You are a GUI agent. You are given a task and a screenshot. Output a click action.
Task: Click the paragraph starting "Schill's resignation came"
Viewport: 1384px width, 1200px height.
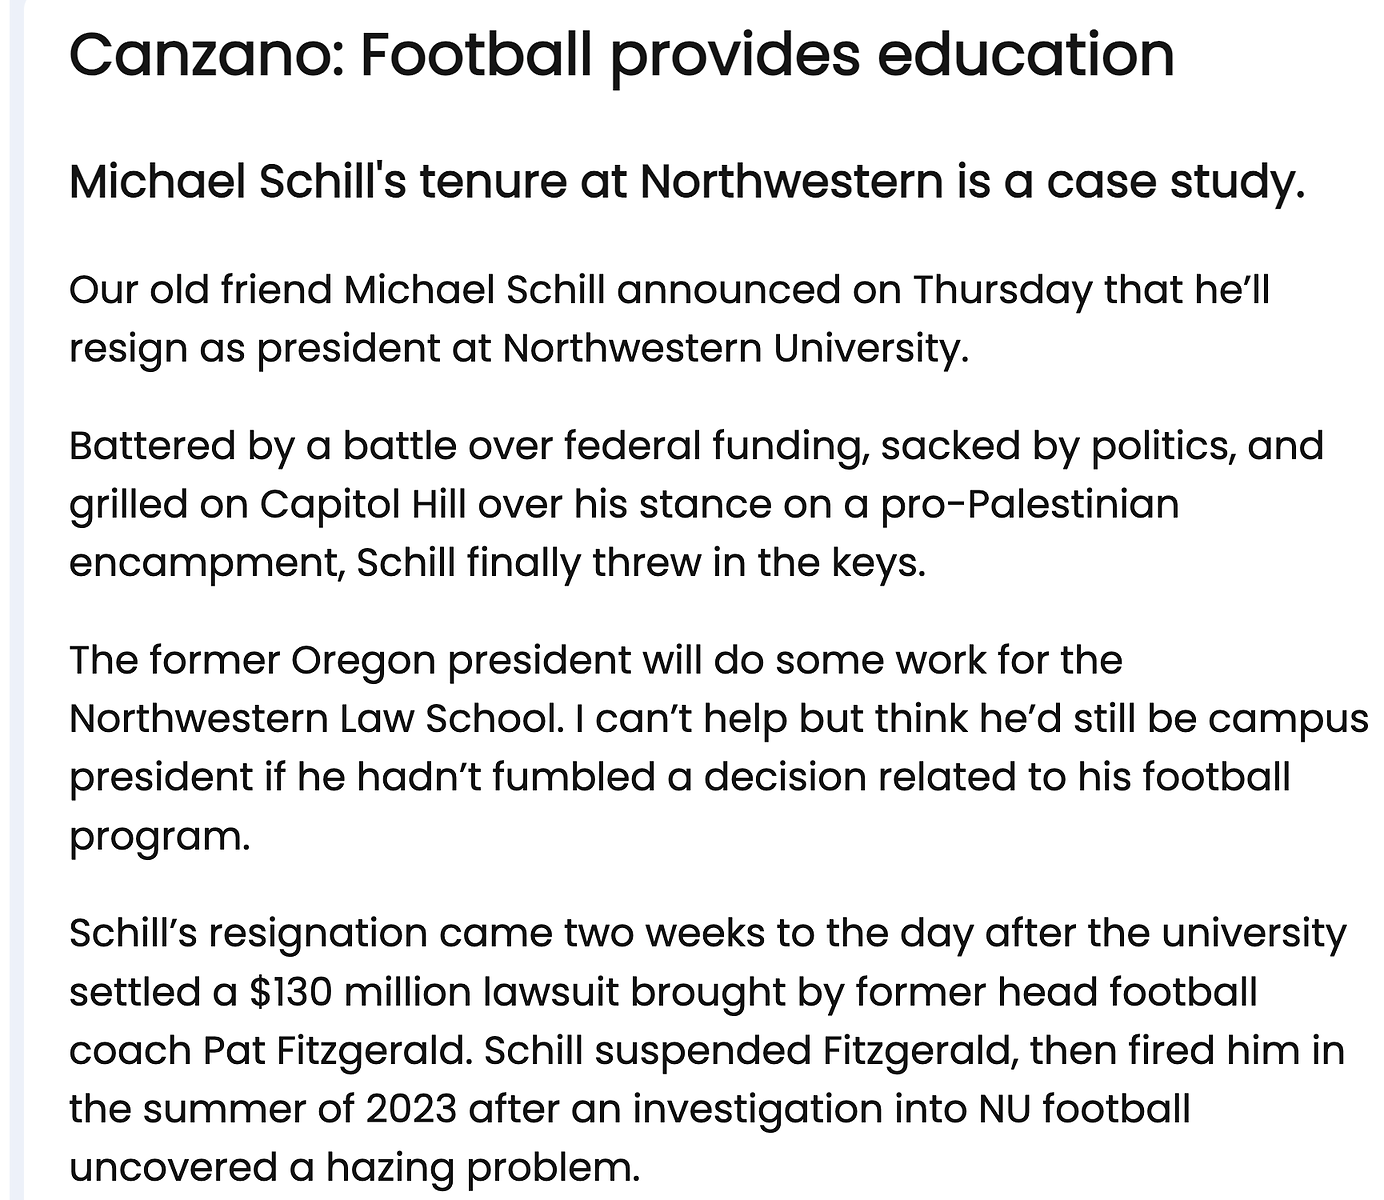[705, 1050]
